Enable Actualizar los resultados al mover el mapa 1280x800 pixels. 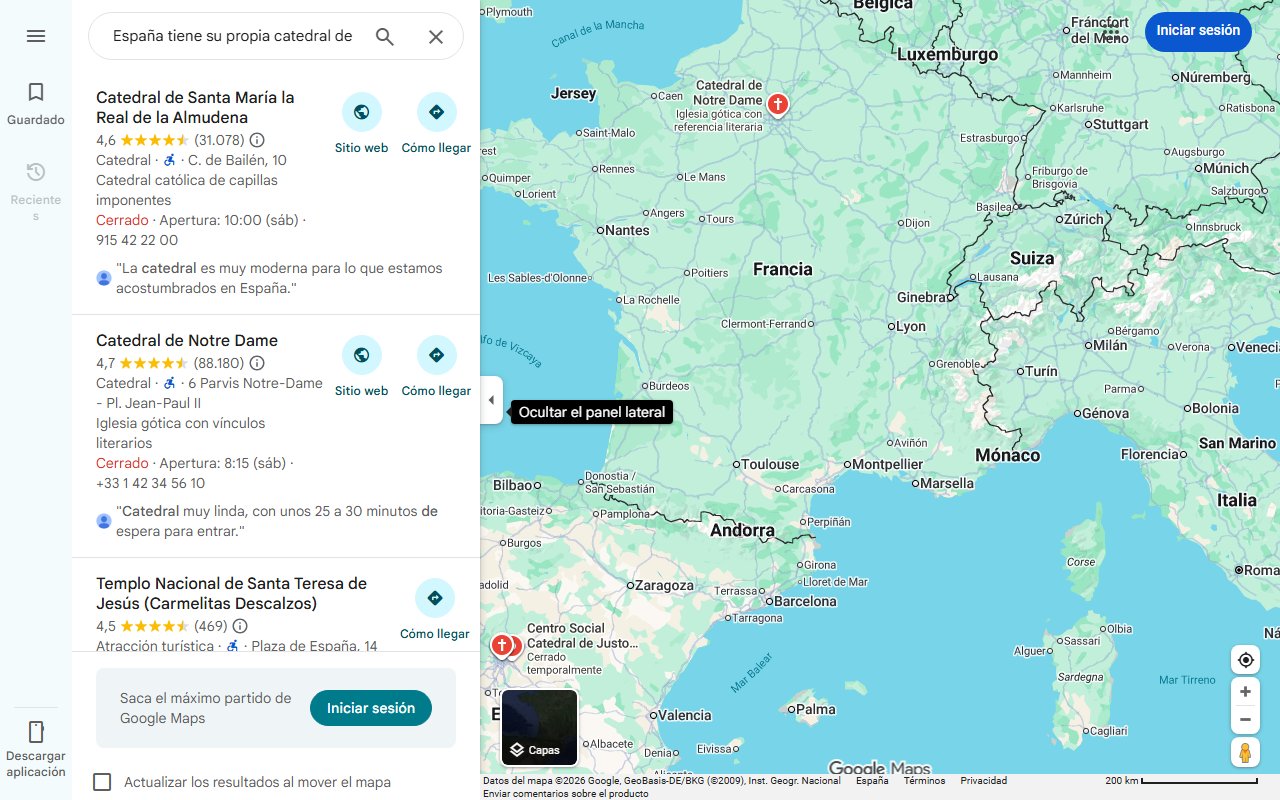[x=101, y=782]
